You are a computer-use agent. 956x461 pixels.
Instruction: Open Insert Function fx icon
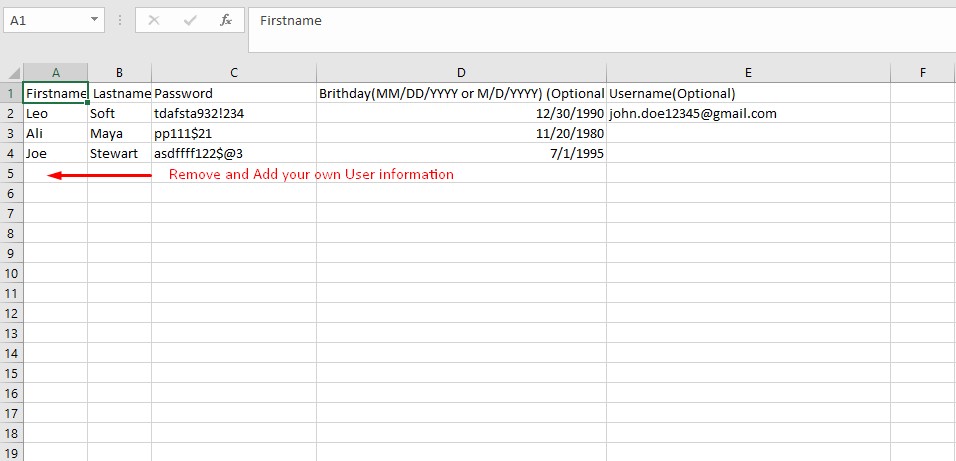(226, 20)
